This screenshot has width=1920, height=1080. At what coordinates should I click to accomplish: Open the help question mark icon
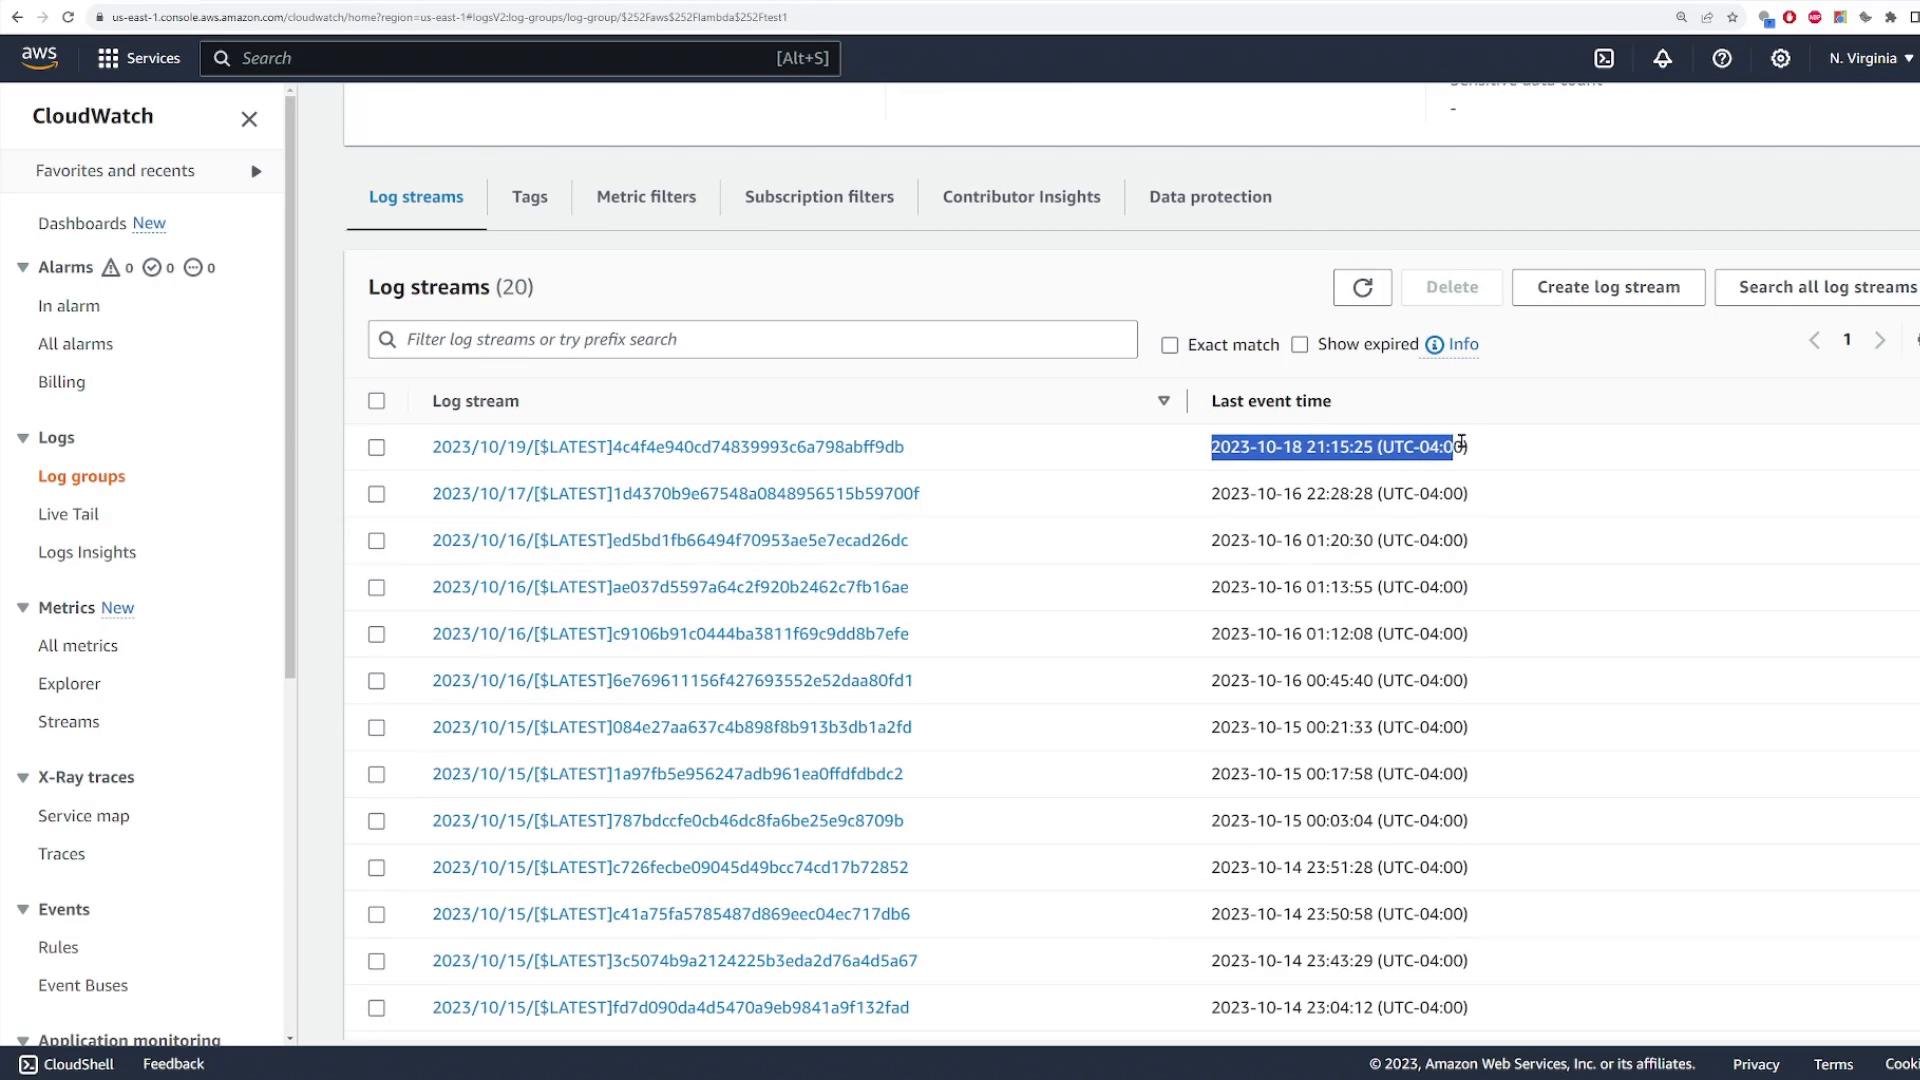(1721, 58)
